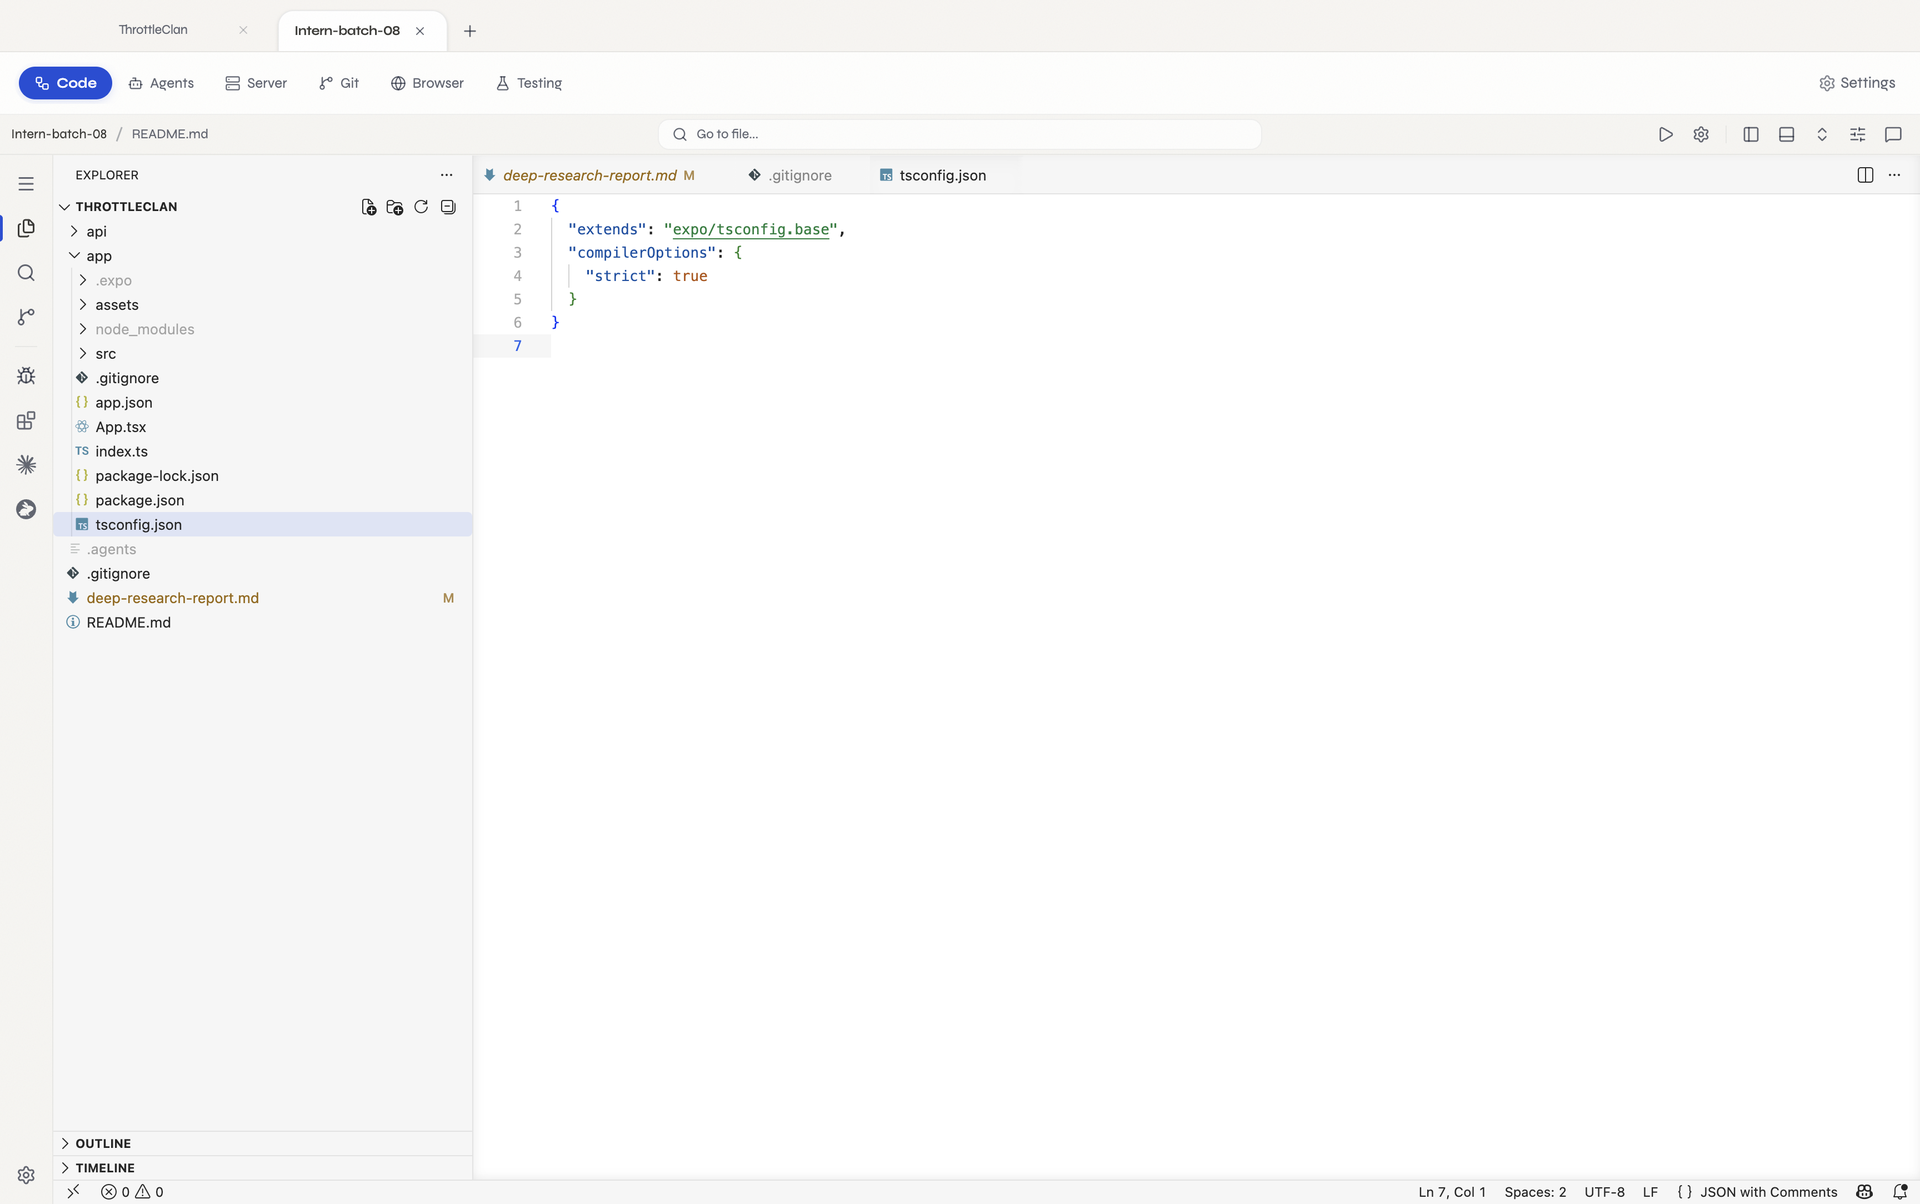Open App.tsx in the explorer
Image resolution: width=1920 pixels, height=1204 pixels.
[262, 427]
